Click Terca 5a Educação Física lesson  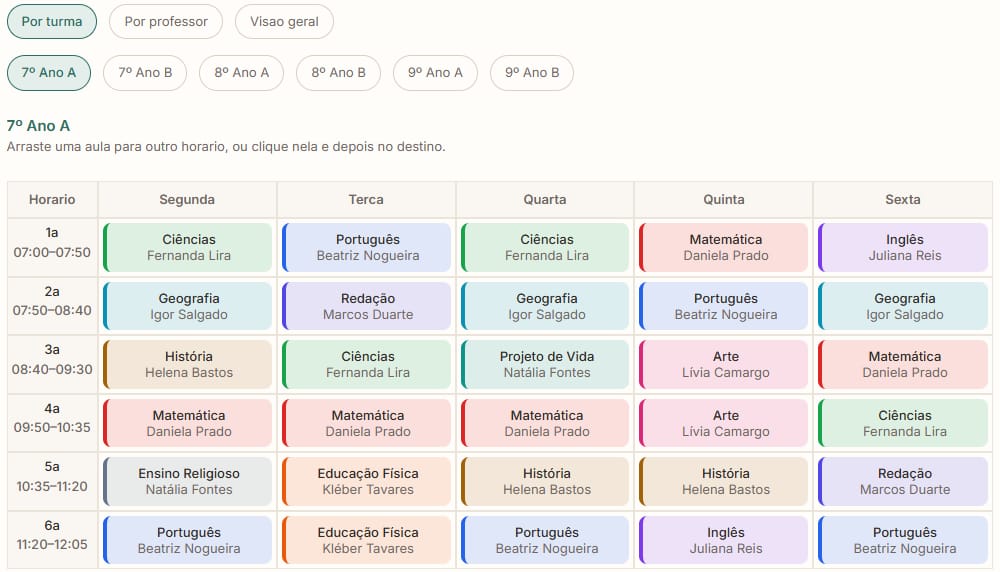(x=367, y=481)
